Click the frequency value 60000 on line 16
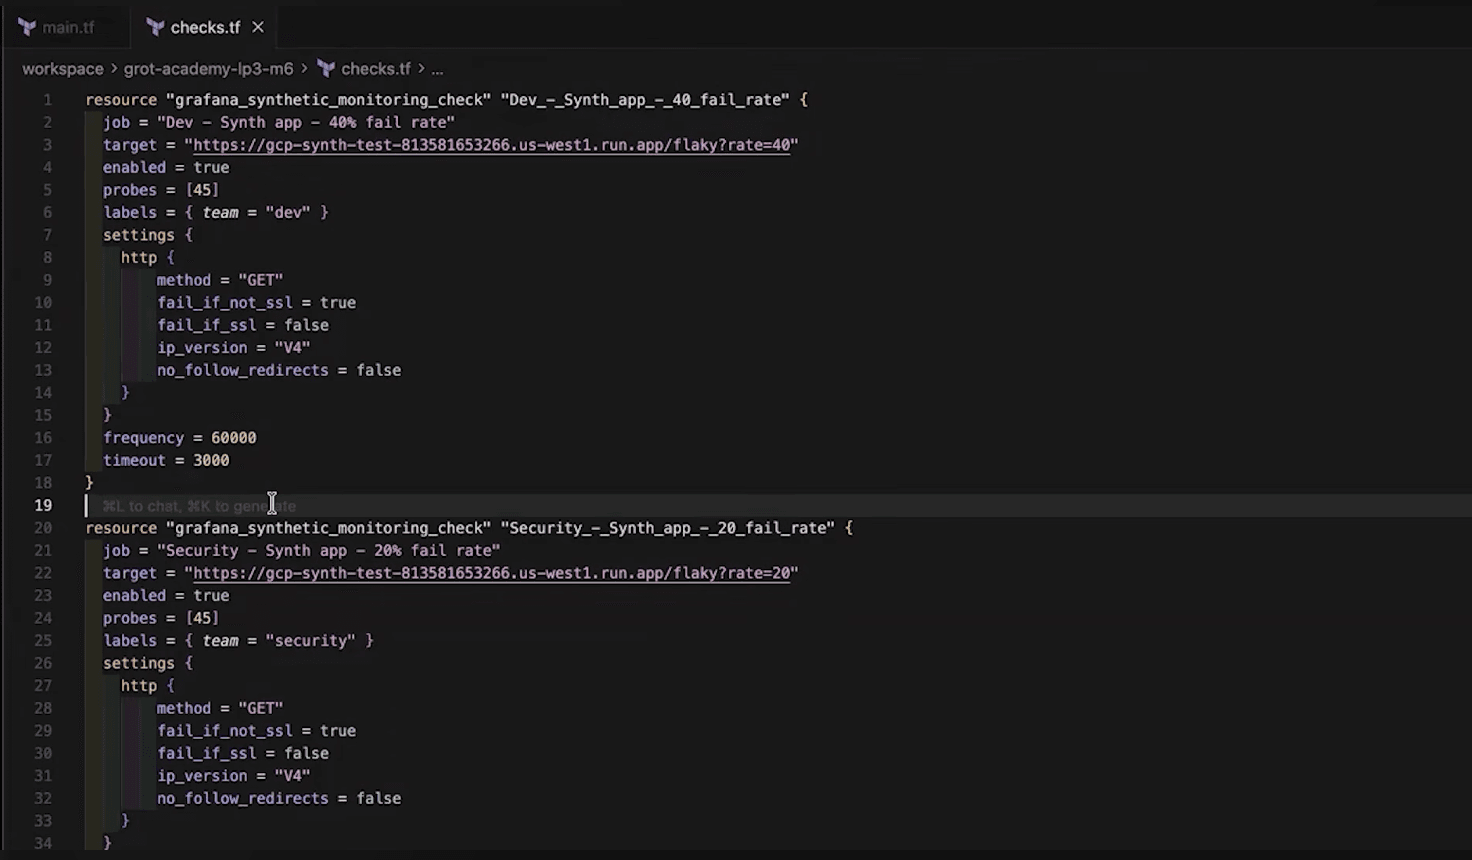The height and width of the screenshot is (860, 1472). coord(233,437)
